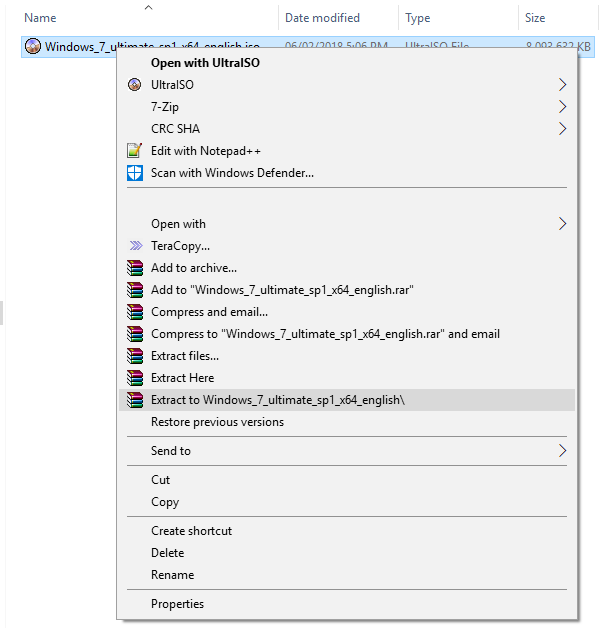Click the Notepad++ icon in context menu

135,151
